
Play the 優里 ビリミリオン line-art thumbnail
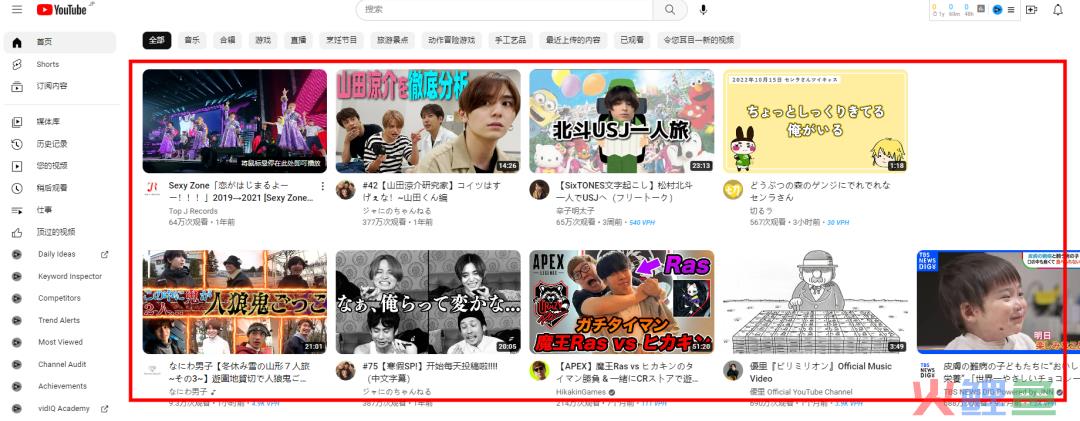point(815,302)
